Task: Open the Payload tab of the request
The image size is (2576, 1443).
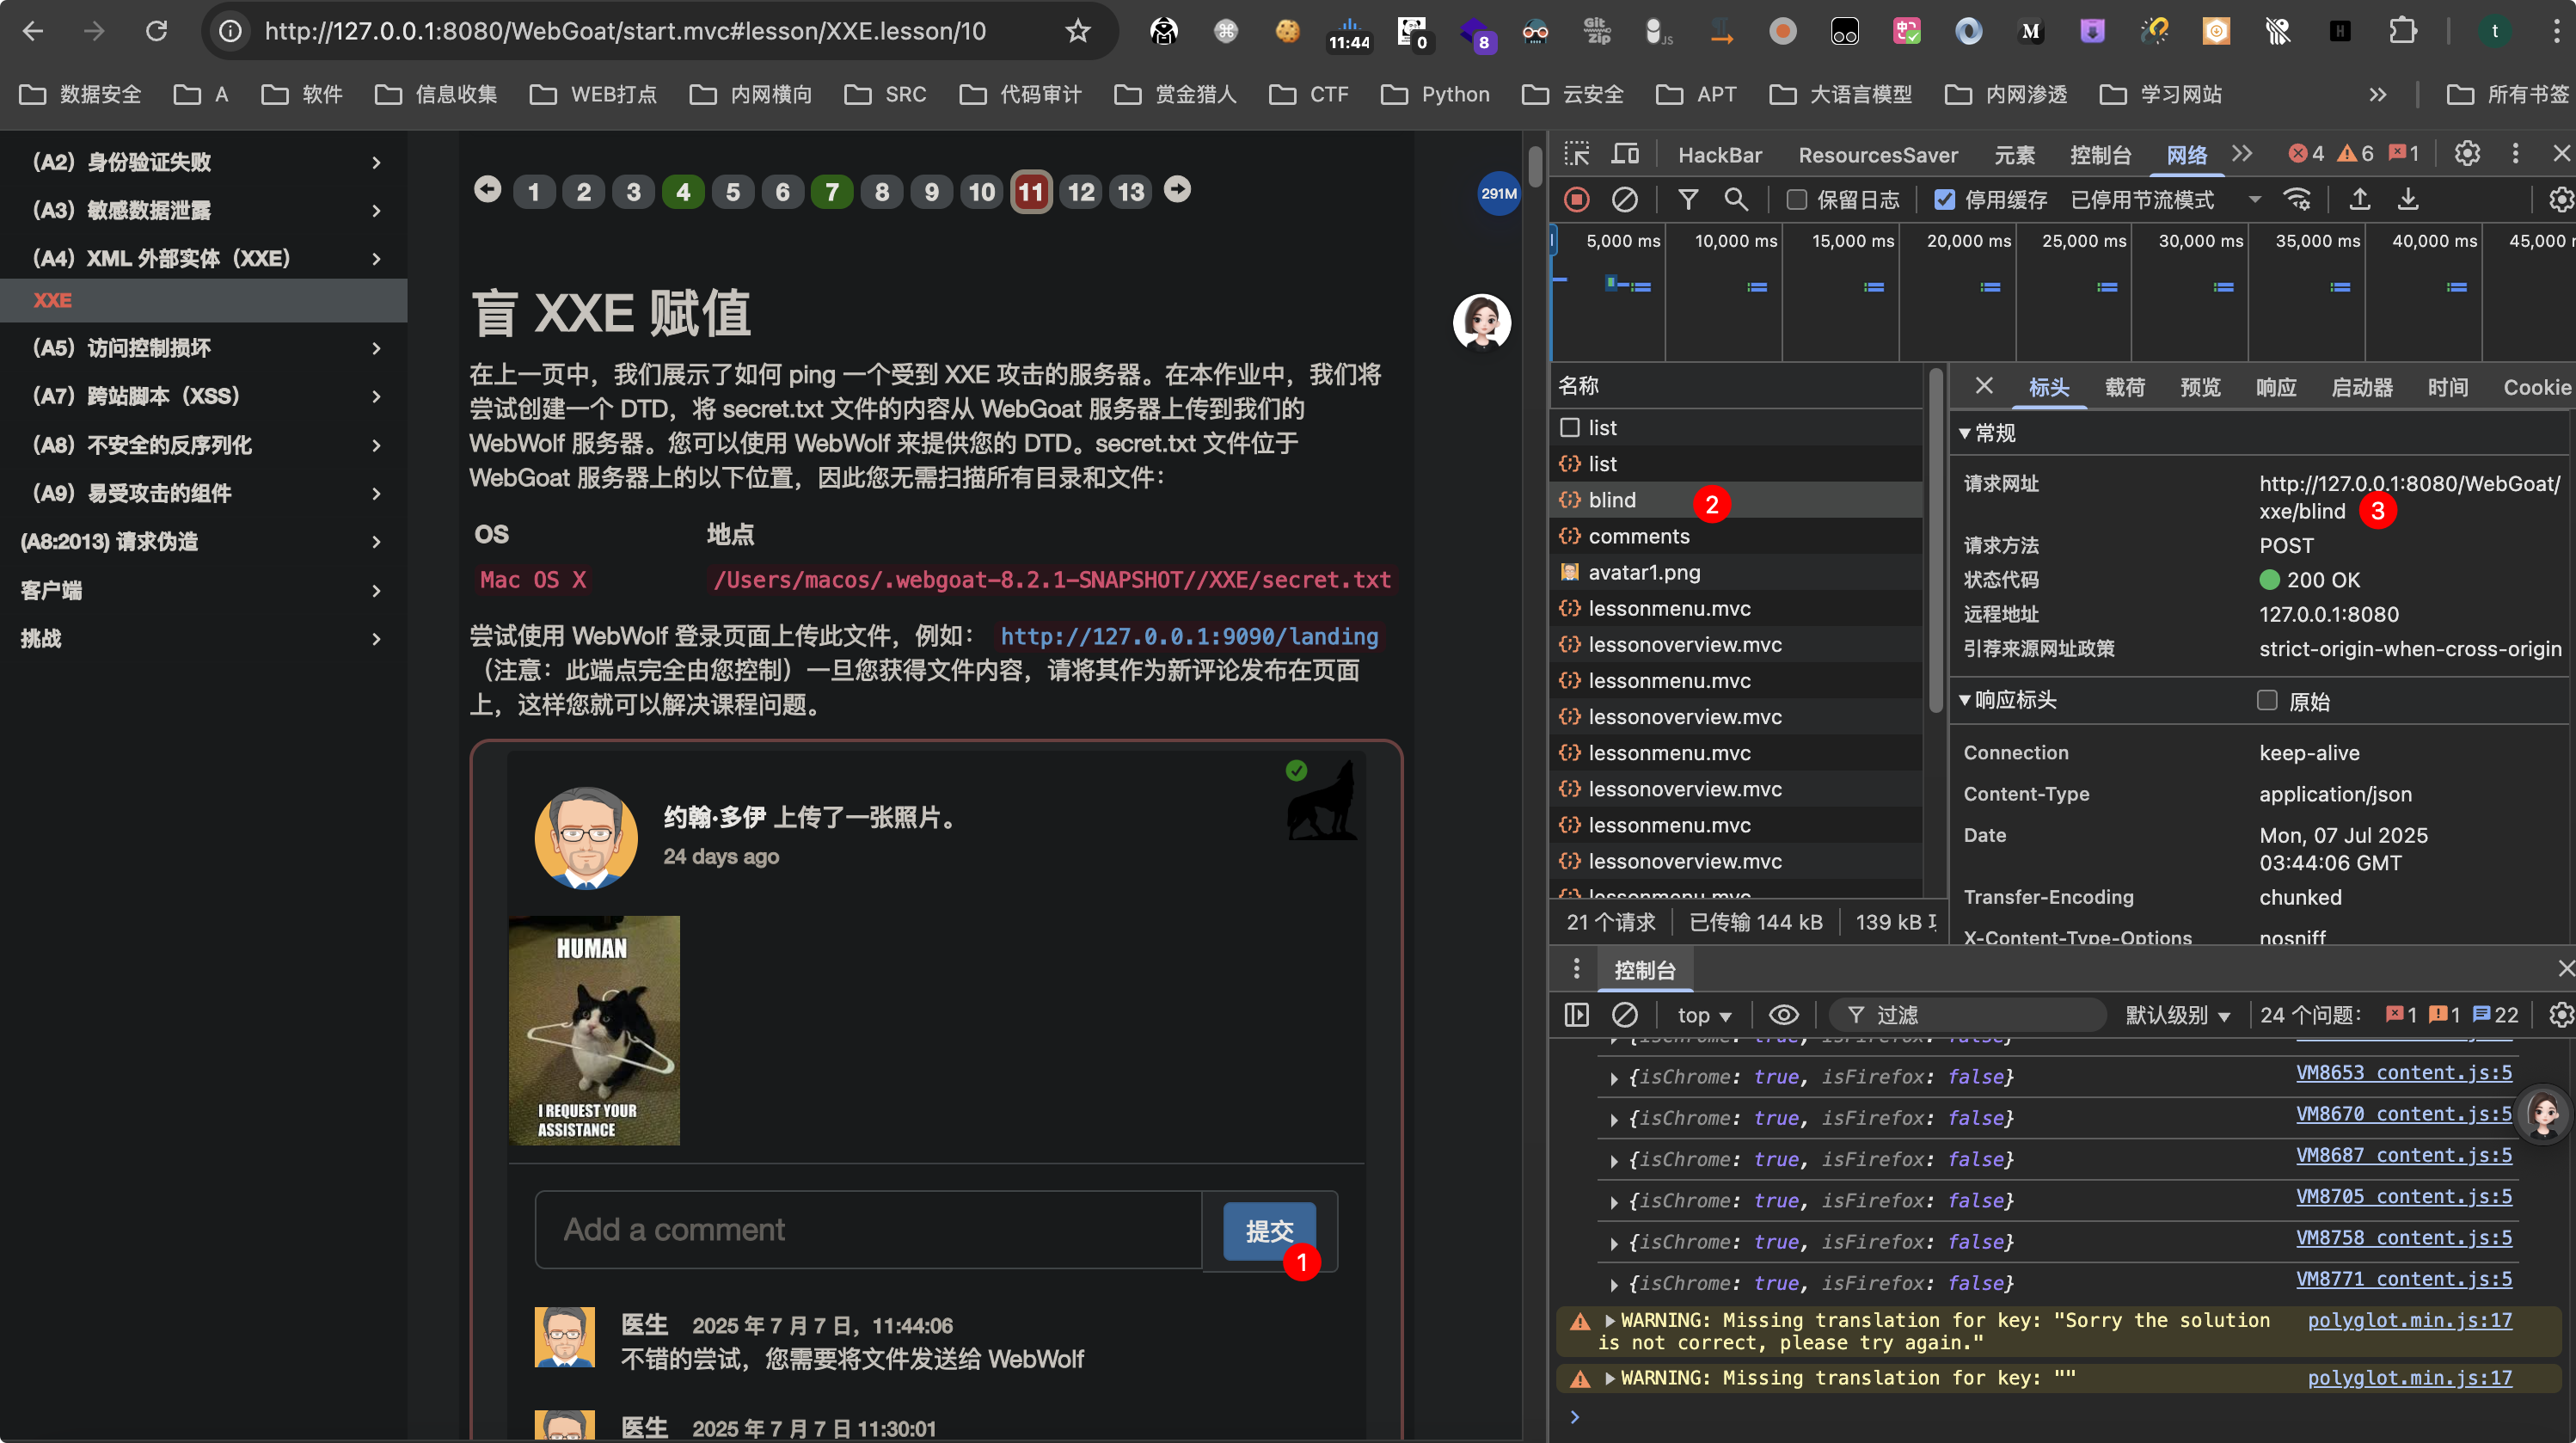Action: [x=2125, y=387]
